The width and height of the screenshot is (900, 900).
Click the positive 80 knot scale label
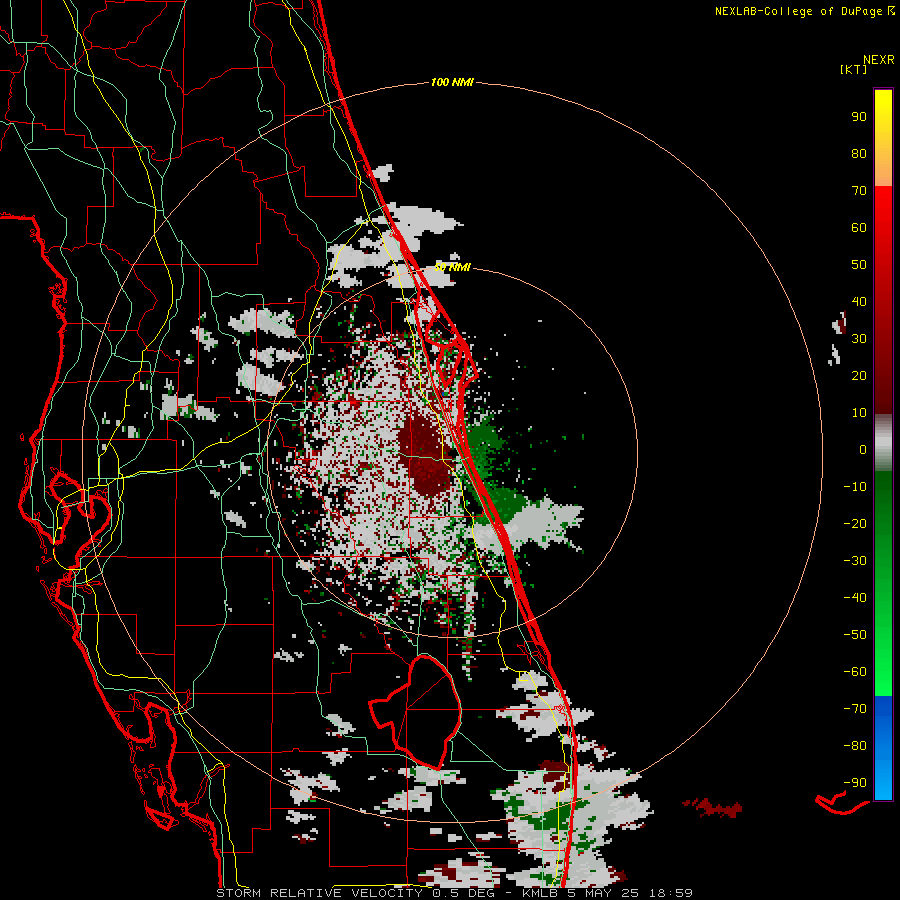click(x=859, y=154)
